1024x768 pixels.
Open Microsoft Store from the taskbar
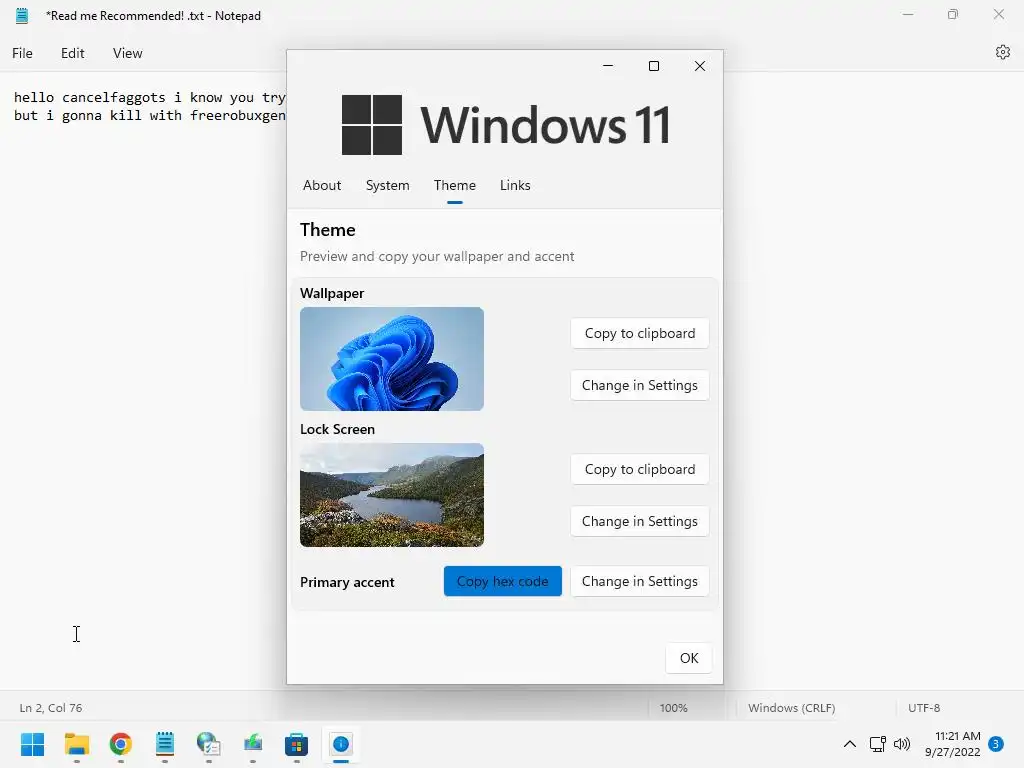point(296,744)
